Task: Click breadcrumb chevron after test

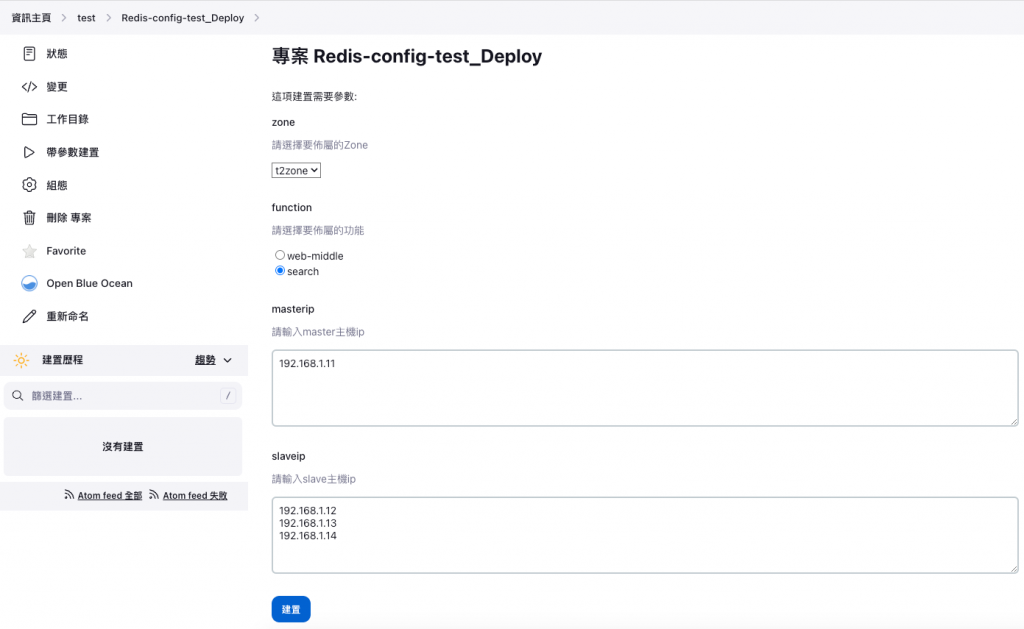Action: pos(108,18)
